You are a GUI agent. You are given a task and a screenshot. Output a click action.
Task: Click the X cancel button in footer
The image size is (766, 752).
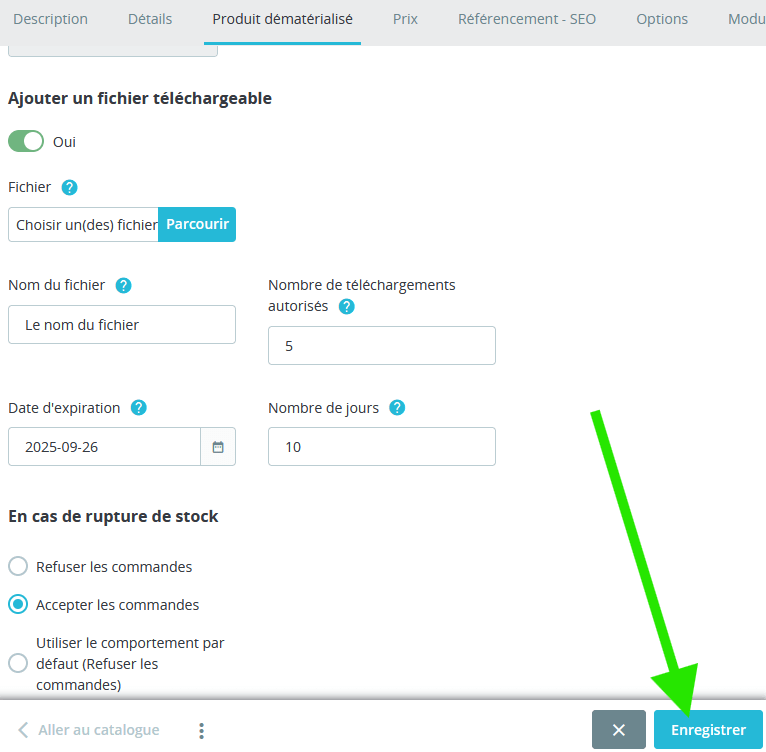[618, 730]
